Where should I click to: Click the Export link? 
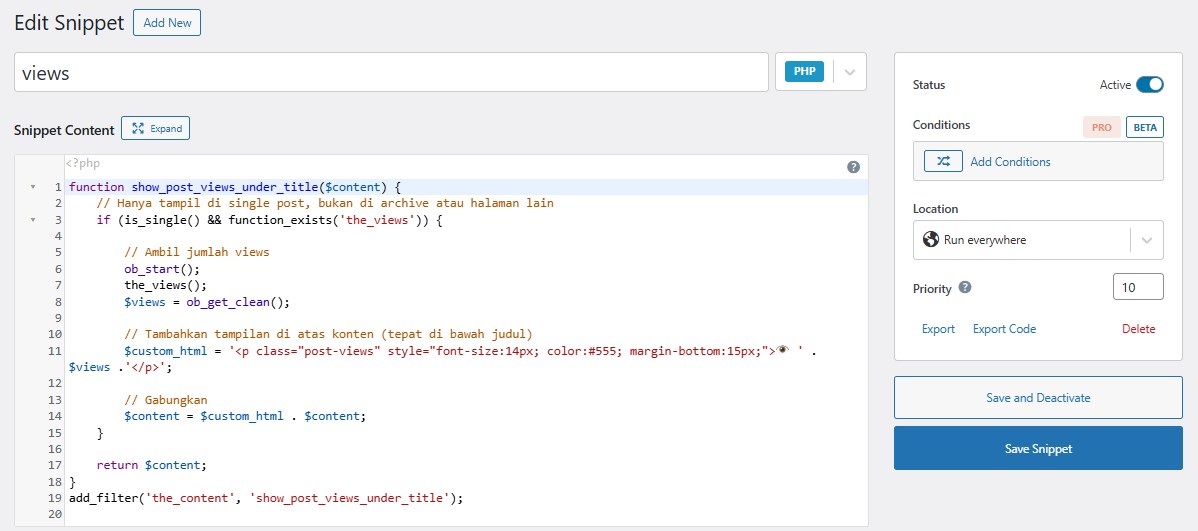tap(938, 329)
